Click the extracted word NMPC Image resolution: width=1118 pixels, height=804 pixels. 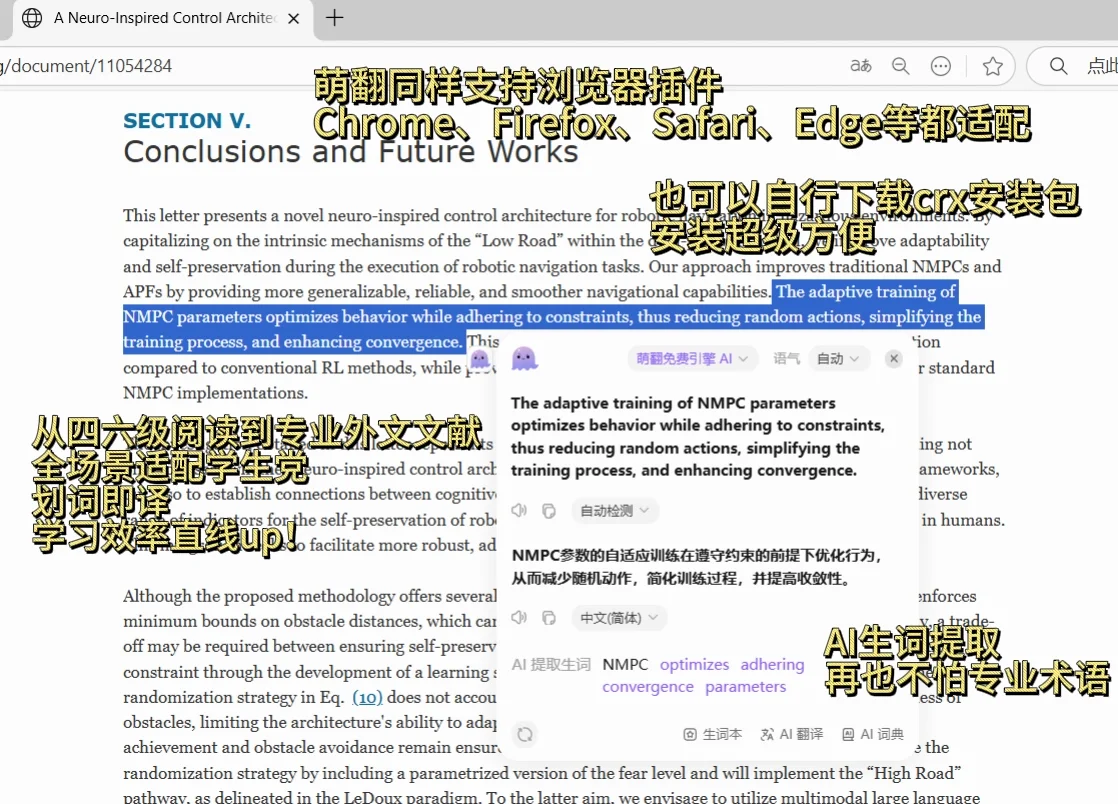(625, 664)
